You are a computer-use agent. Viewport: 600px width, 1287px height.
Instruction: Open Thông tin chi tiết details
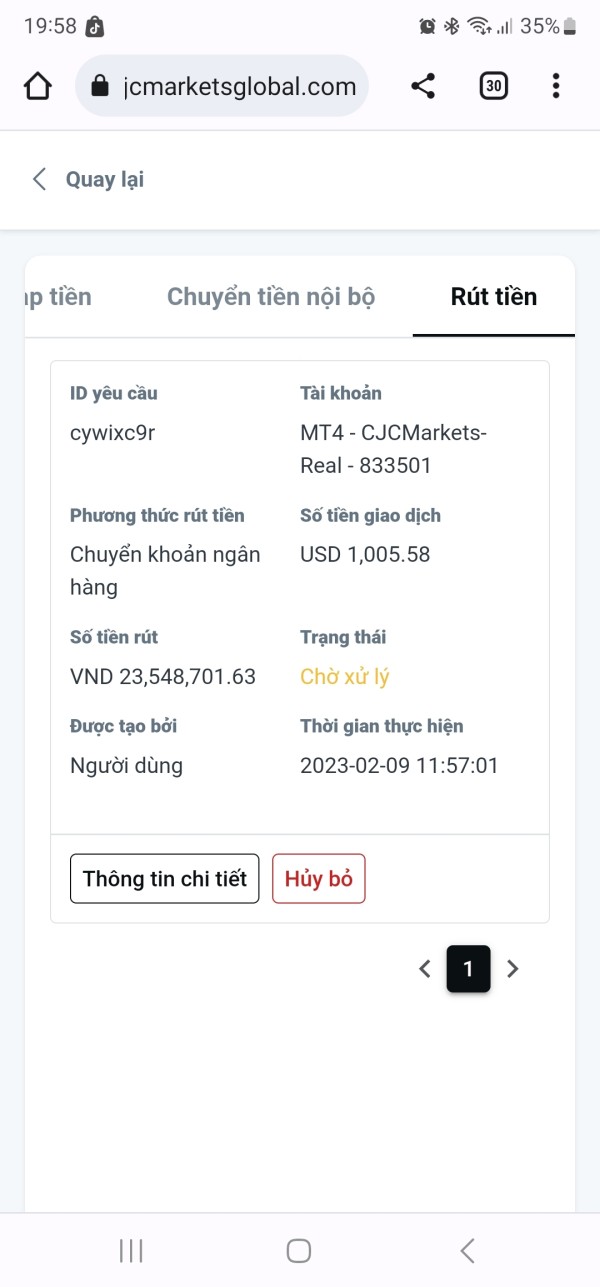pyautogui.click(x=164, y=879)
